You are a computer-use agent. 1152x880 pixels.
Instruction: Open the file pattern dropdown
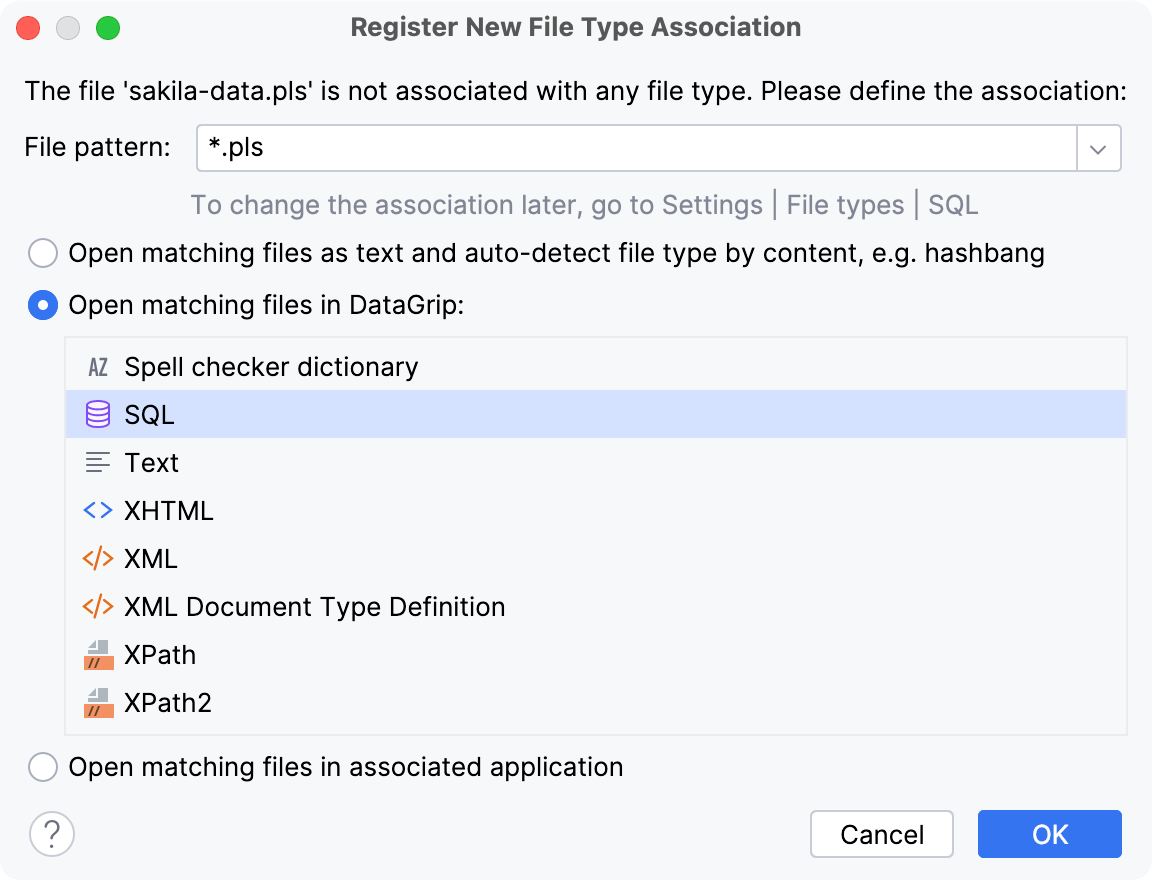coord(1098,147)
